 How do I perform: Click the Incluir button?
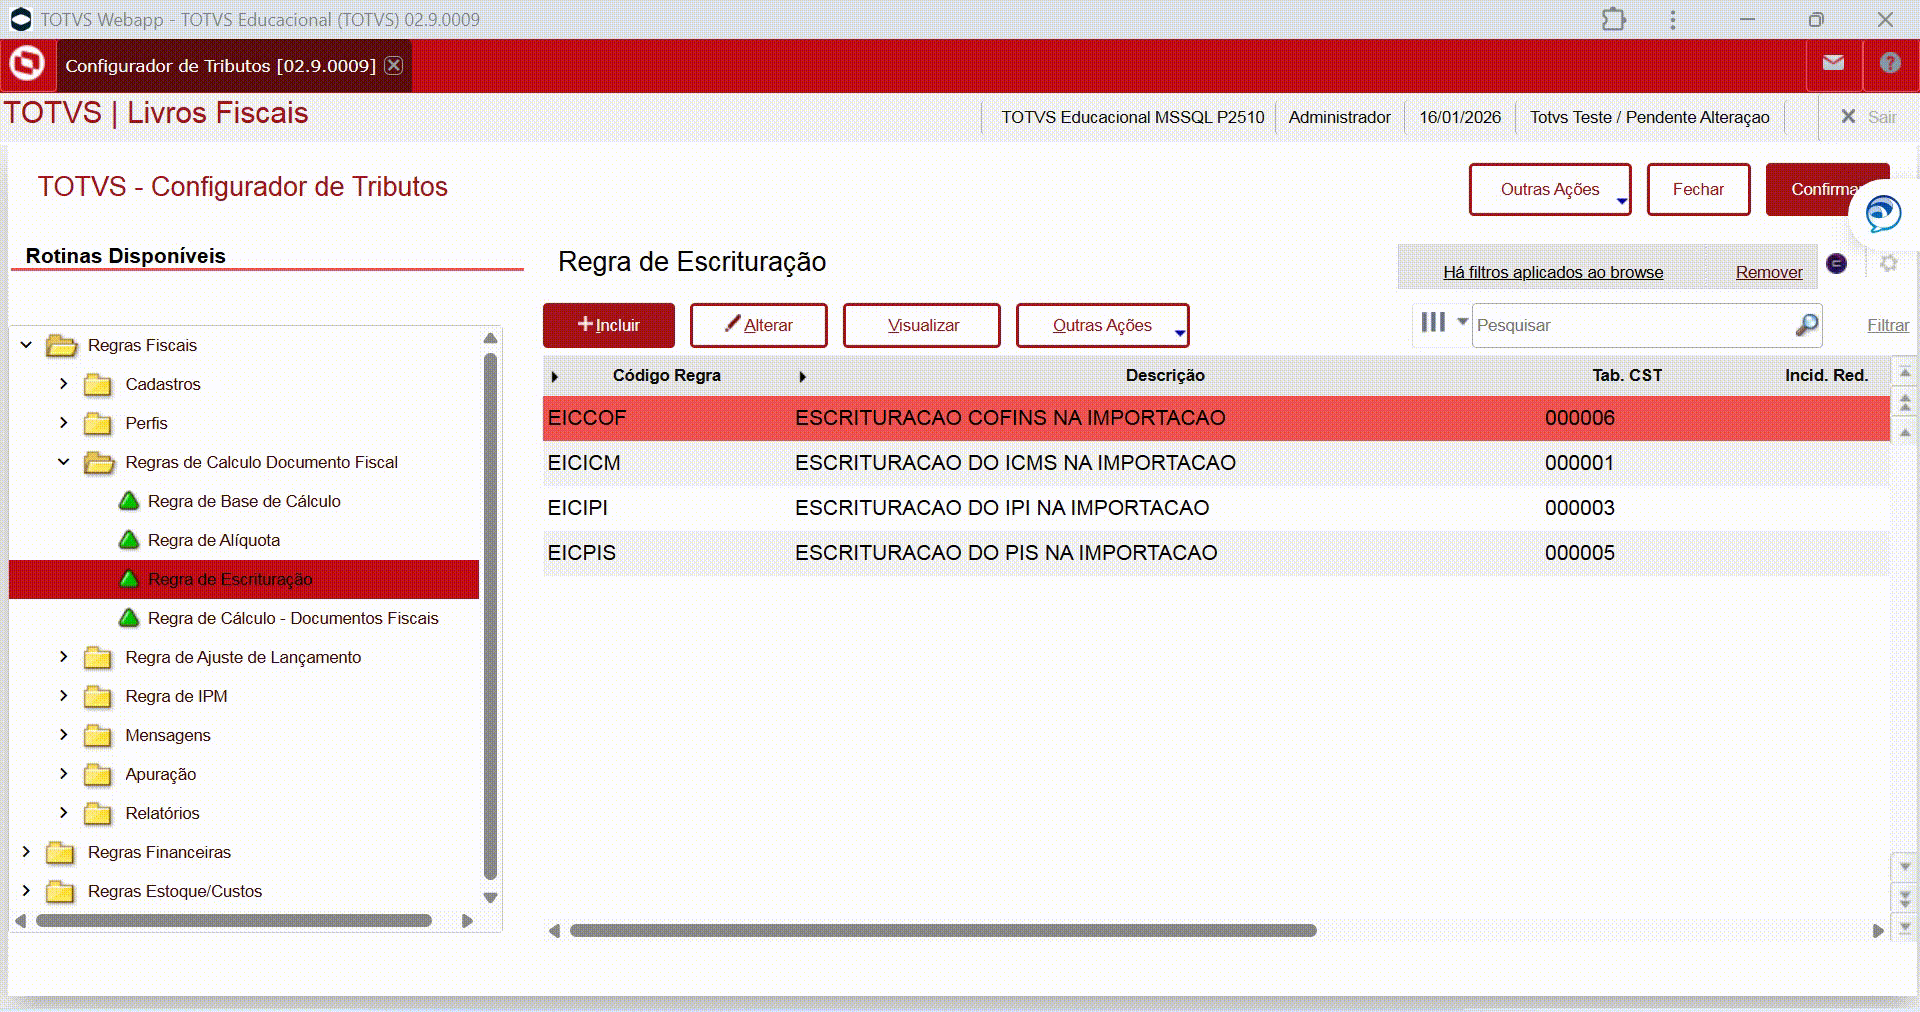pyautogui.click(x=609, y=325)
